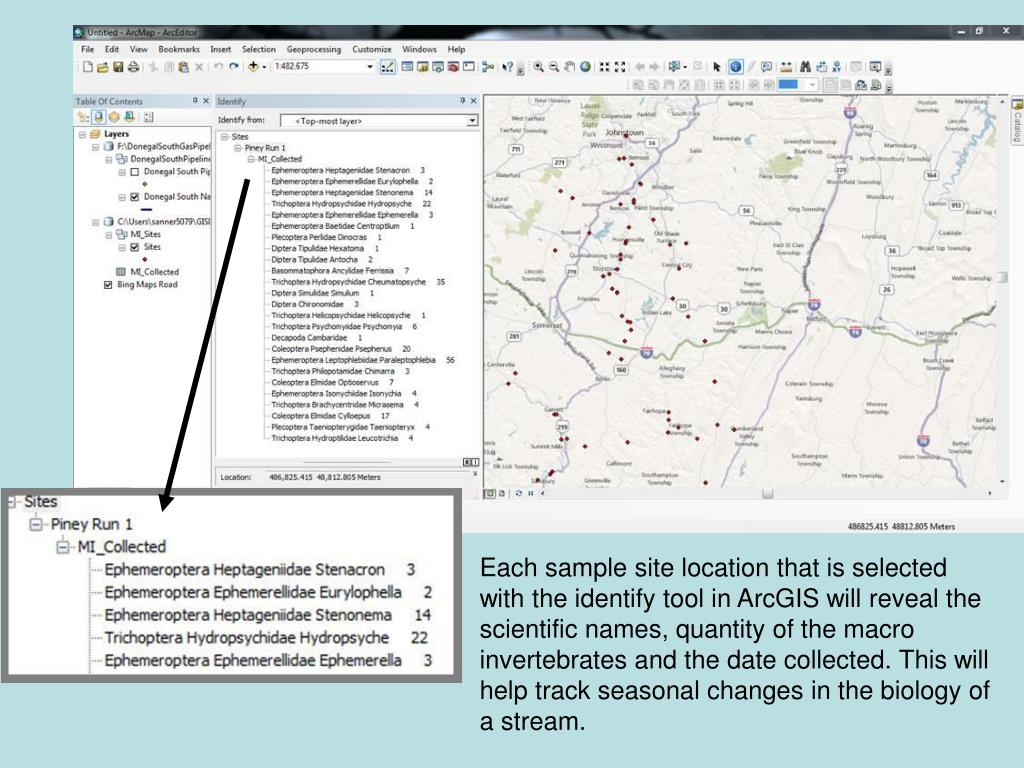Click the HTML Popup tool icon
The image size is (1024, 768).
767,67
